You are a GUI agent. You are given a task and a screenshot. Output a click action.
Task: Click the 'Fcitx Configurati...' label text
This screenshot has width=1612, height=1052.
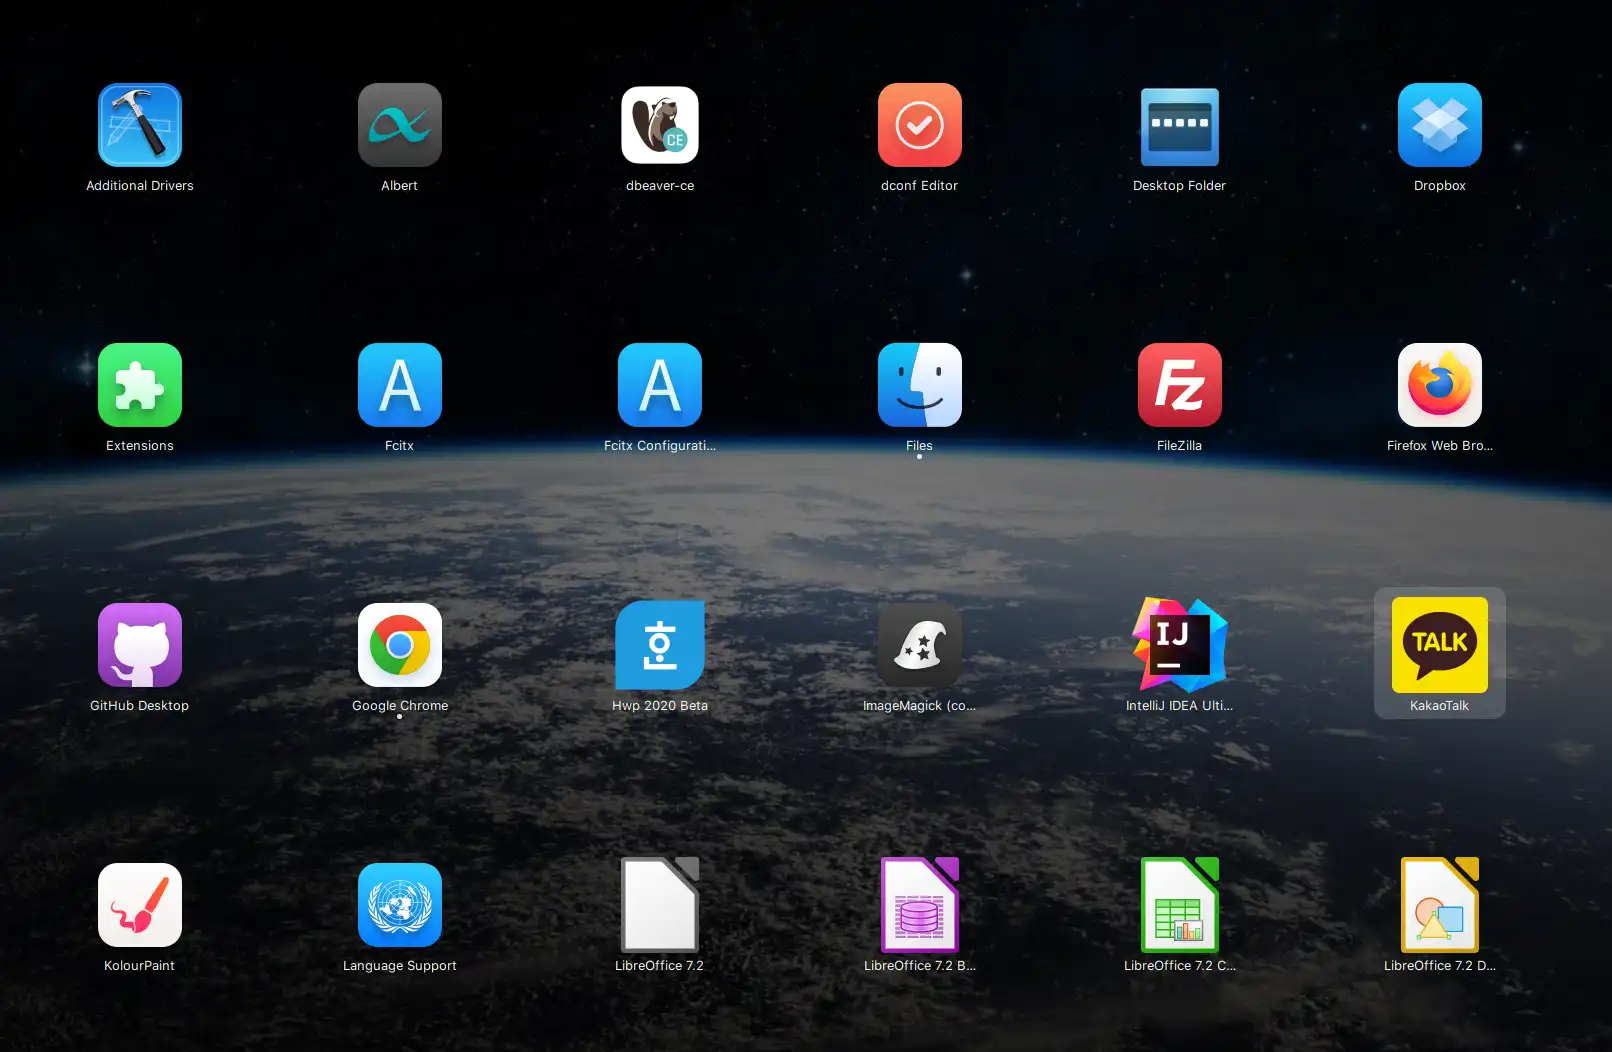[x=660, y=446]
